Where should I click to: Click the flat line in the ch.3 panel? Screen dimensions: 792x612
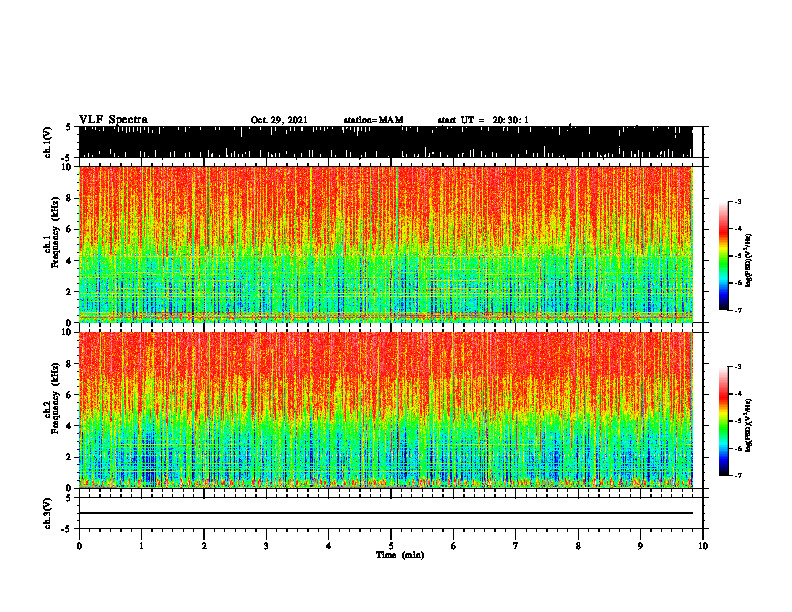coord(386,513)
